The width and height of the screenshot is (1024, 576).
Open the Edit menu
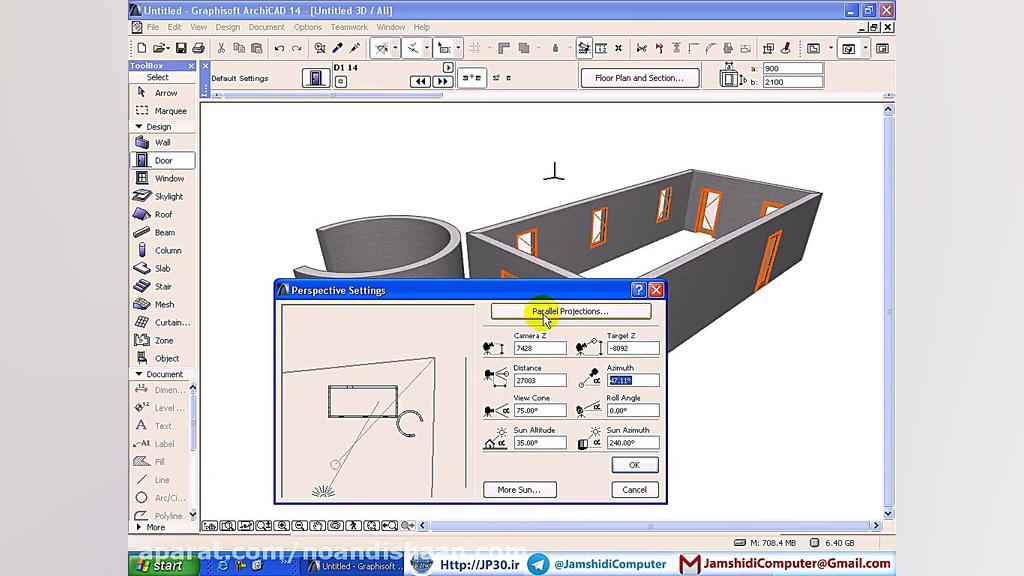pos(174,27)
